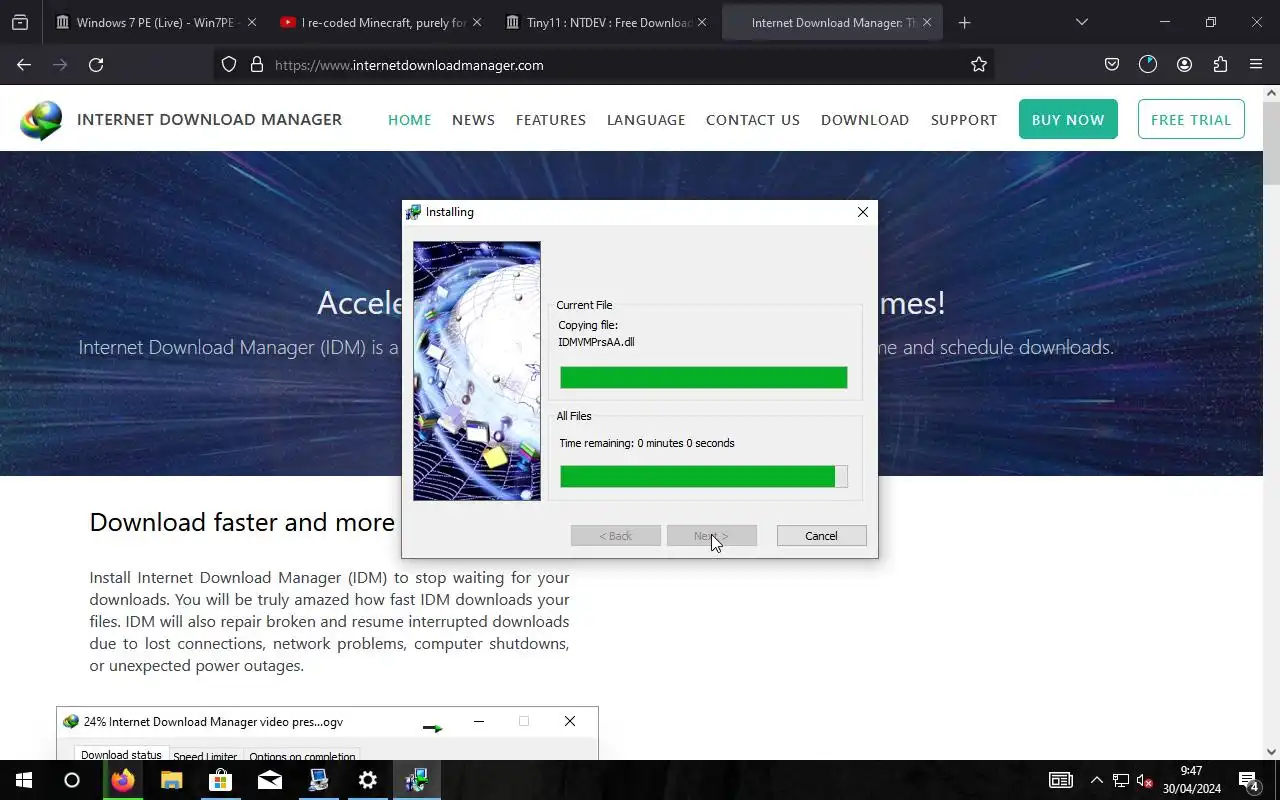
Task: Click the tracking protection shield icon
Action: click(x=229, y=64)
